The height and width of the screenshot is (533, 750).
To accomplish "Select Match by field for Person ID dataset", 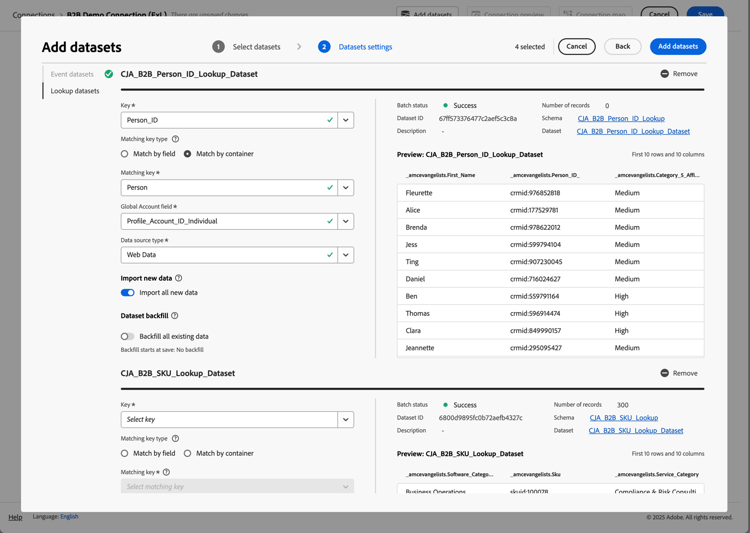I will [x=125, y=154].
